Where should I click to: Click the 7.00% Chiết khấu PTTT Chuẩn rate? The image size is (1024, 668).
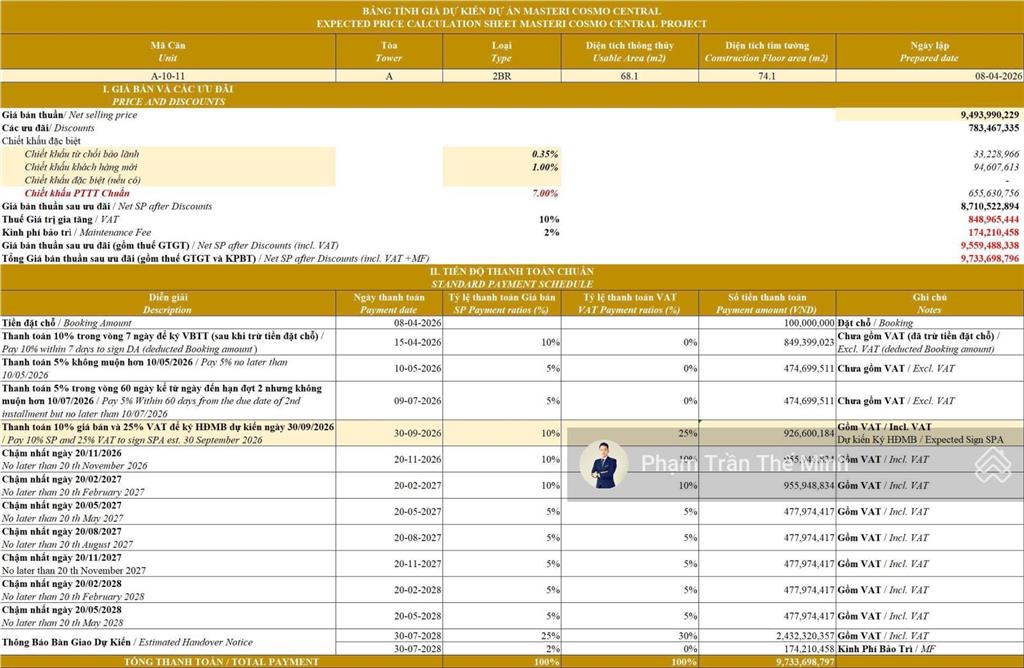click(545, 193)
